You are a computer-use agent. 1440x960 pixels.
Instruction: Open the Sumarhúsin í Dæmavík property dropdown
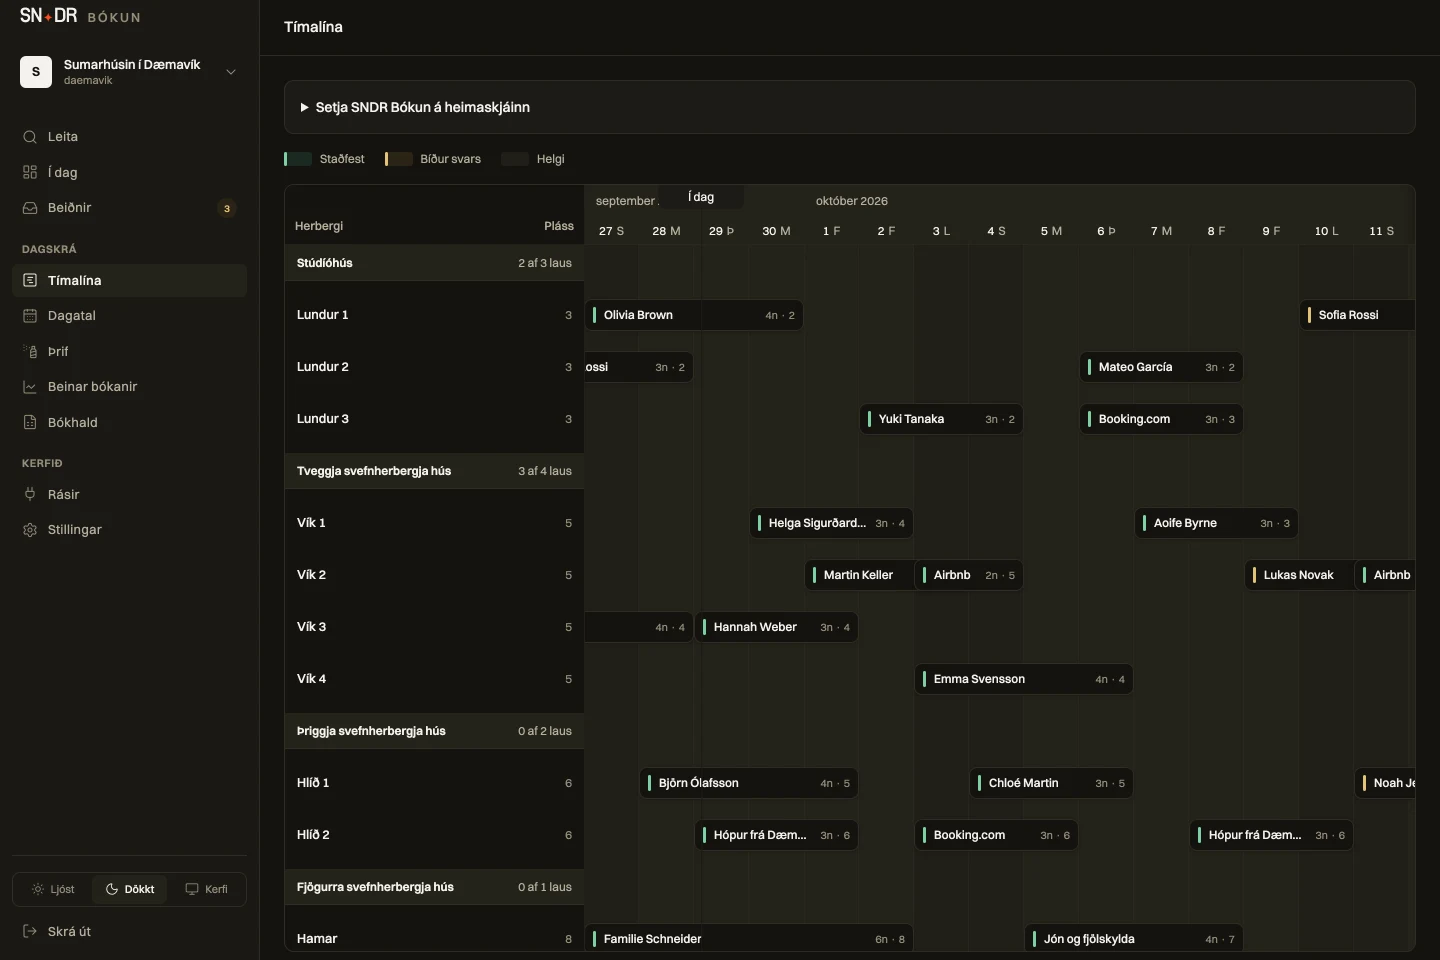pyautogui.click(x=129, y=72)
